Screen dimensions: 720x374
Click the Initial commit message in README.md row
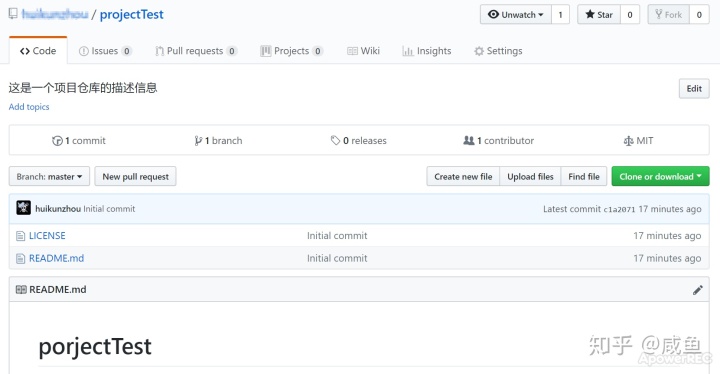click(x=337, y=258)
